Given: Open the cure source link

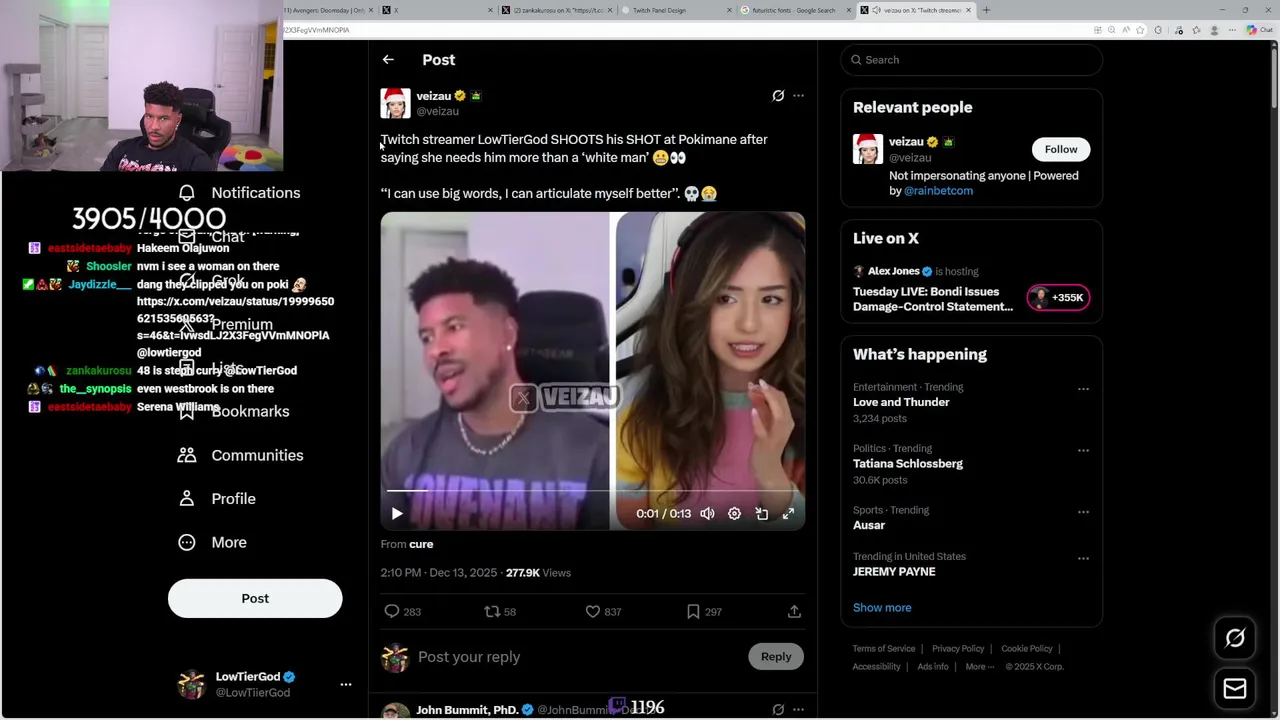Looking at the screenshot, I should coord(421,544).
